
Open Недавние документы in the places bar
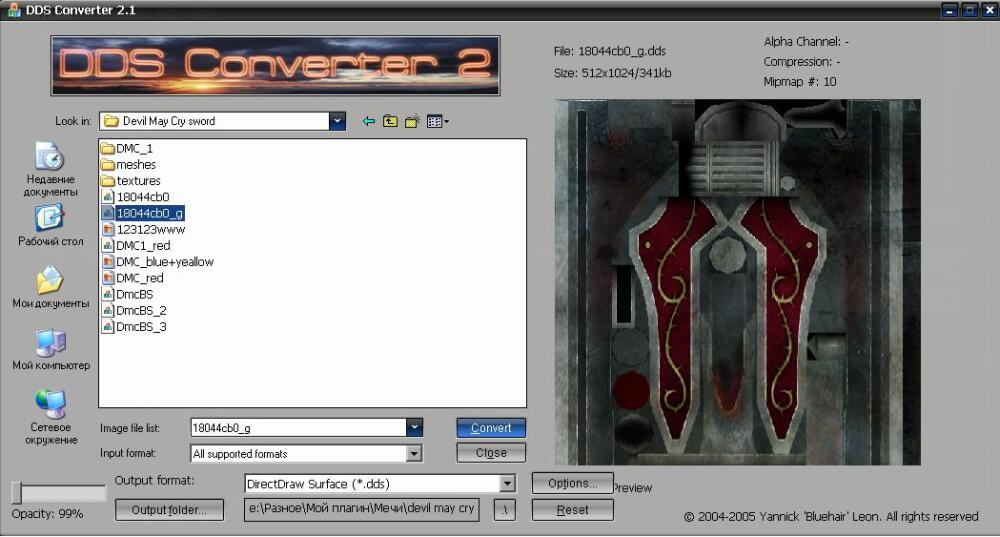coord(50,169)
